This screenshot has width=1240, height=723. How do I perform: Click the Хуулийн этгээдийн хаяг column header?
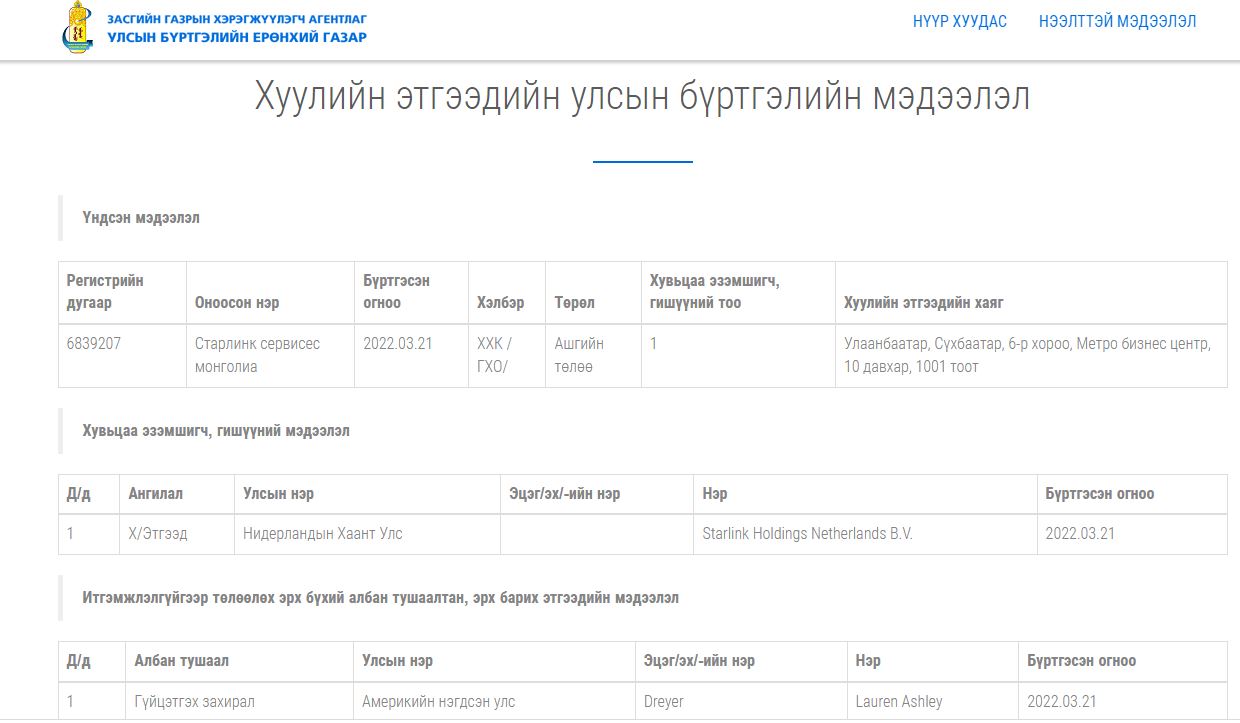(x=923, y=302)
